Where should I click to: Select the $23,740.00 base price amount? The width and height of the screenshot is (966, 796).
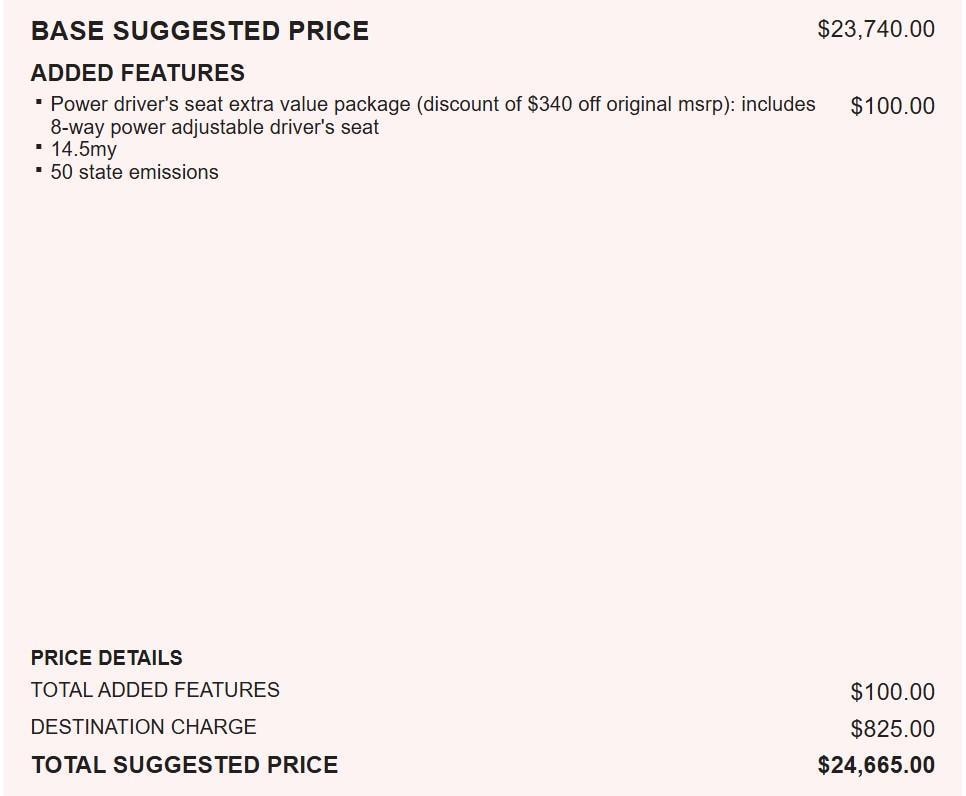(x=876, y=29)
